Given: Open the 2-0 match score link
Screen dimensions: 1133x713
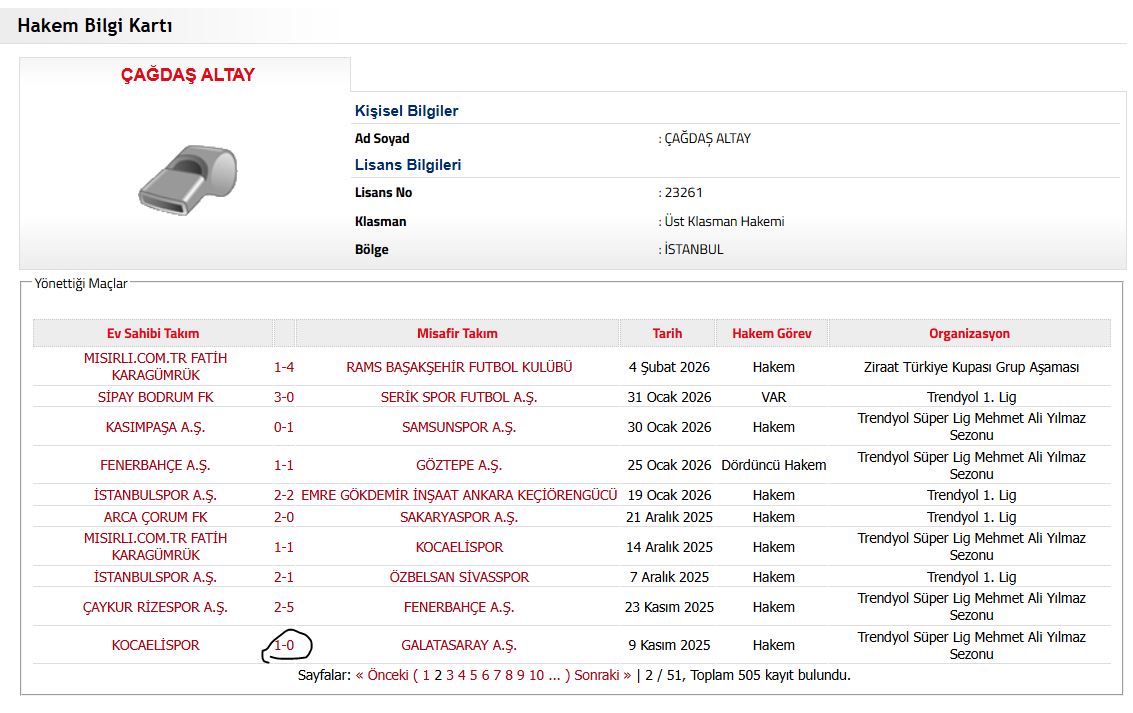Looking at the screenshot, I should pyautogui.click(x=284, y=517).
